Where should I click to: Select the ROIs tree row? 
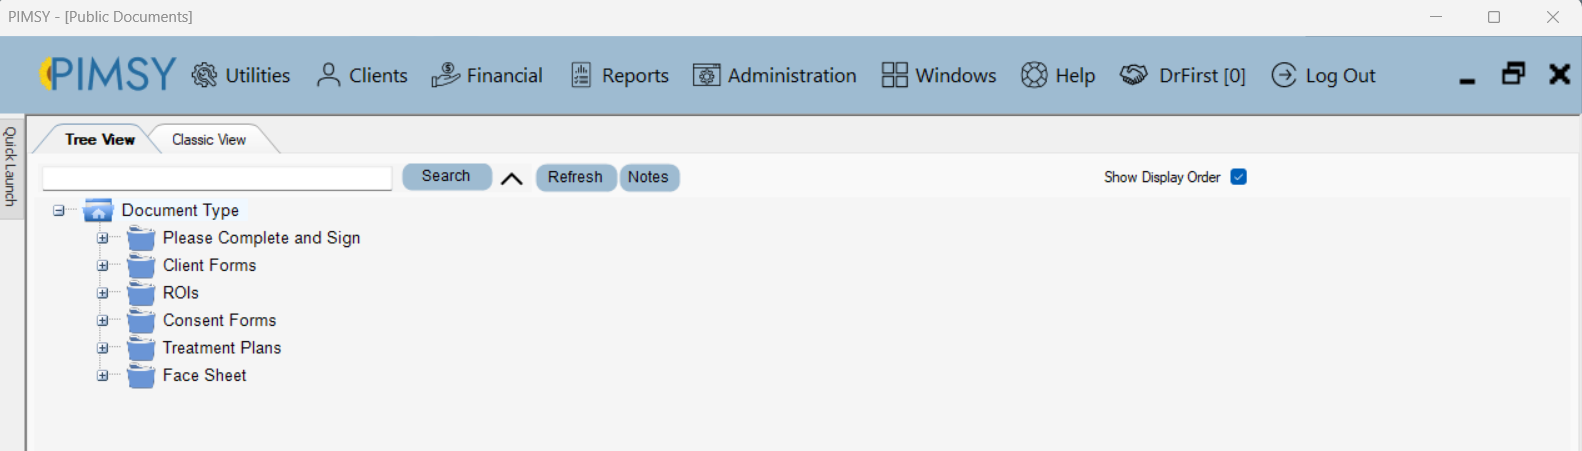click(x=181, y=293)
